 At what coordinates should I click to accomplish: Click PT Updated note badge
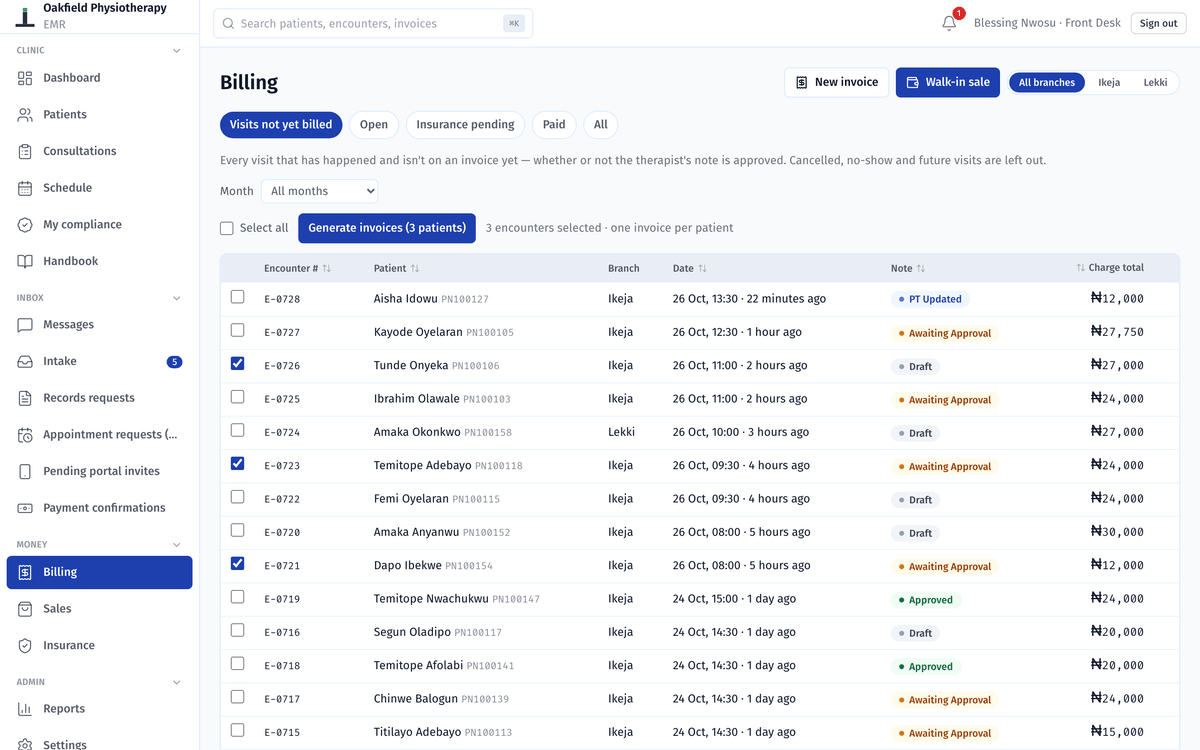930,299
